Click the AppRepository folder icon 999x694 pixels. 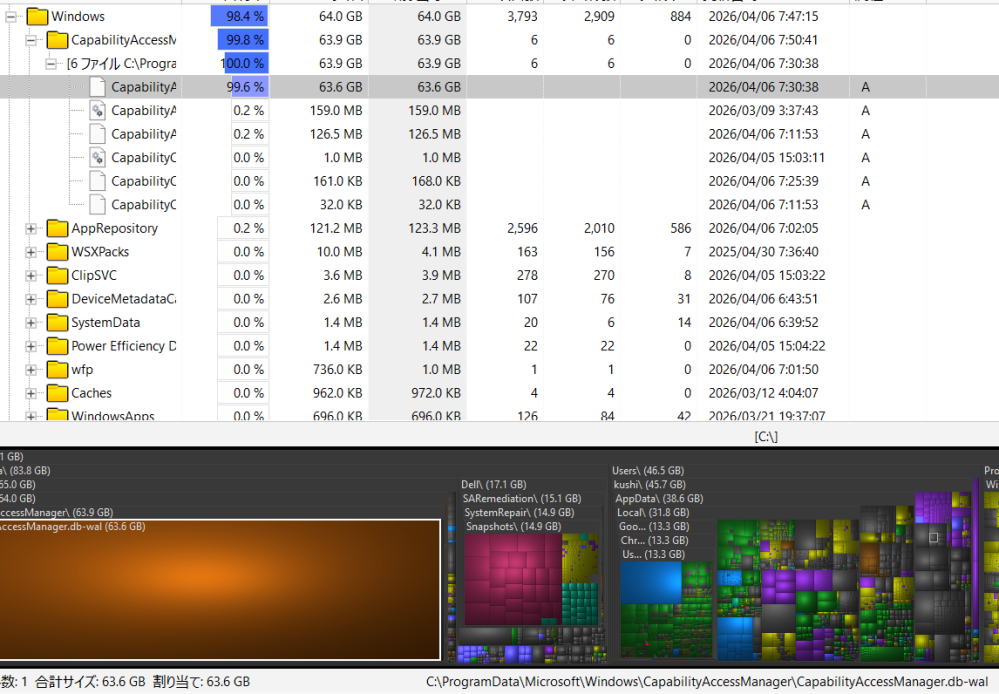(x=56, y=228)
